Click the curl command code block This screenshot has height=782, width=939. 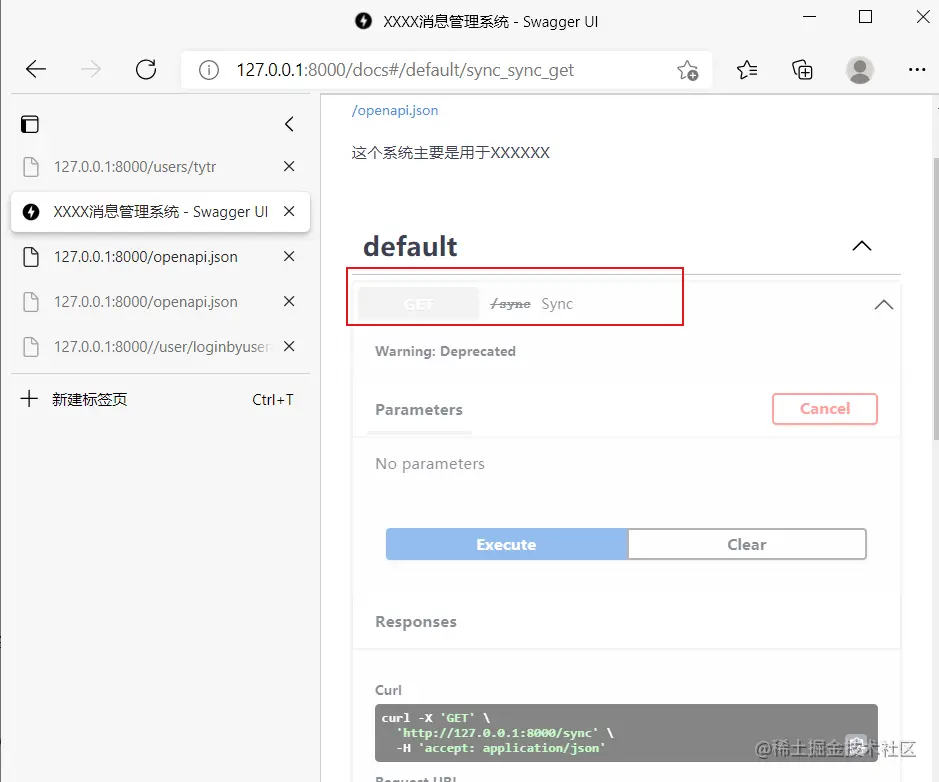[626, 733]
